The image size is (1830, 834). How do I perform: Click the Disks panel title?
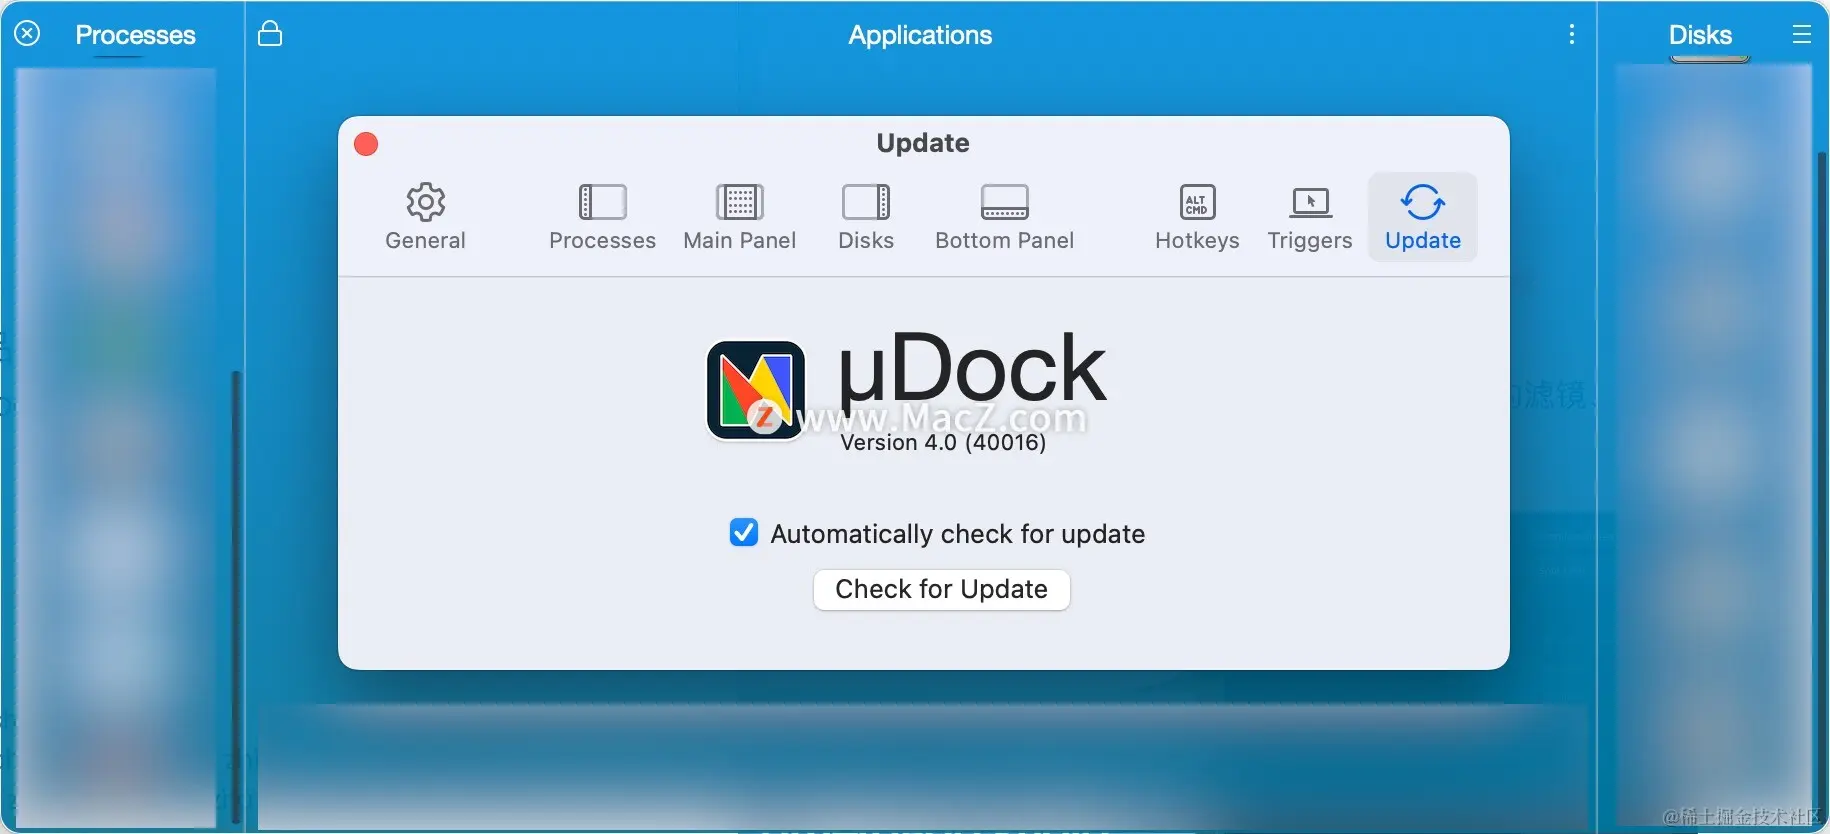coord(1700,35)
